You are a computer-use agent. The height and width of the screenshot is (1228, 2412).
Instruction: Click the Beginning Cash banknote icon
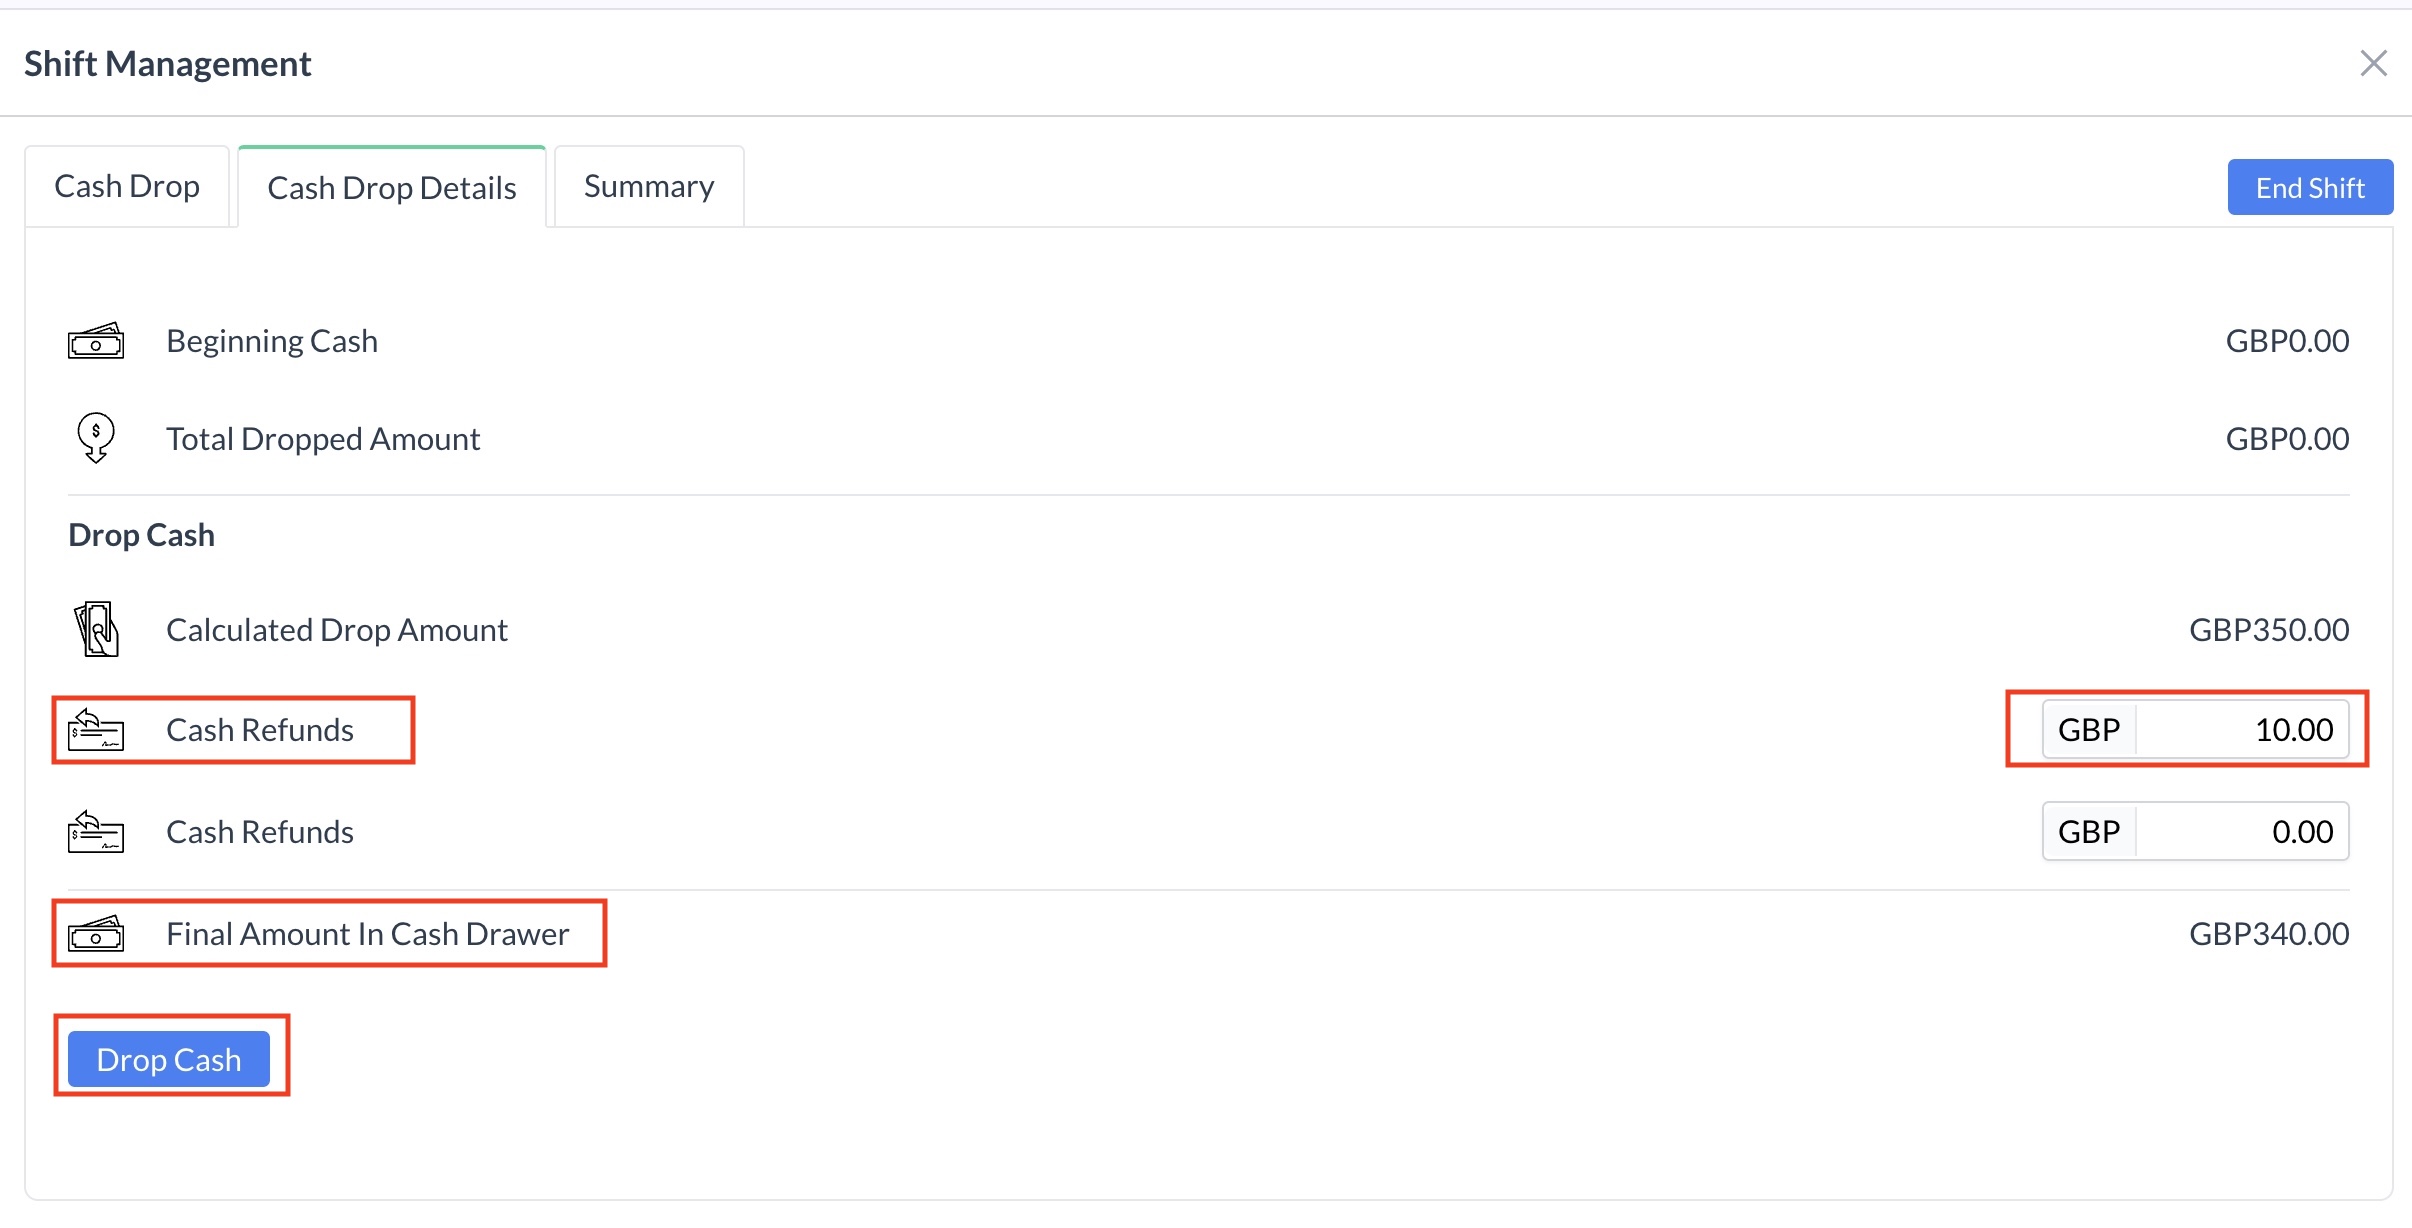(96, 342)
